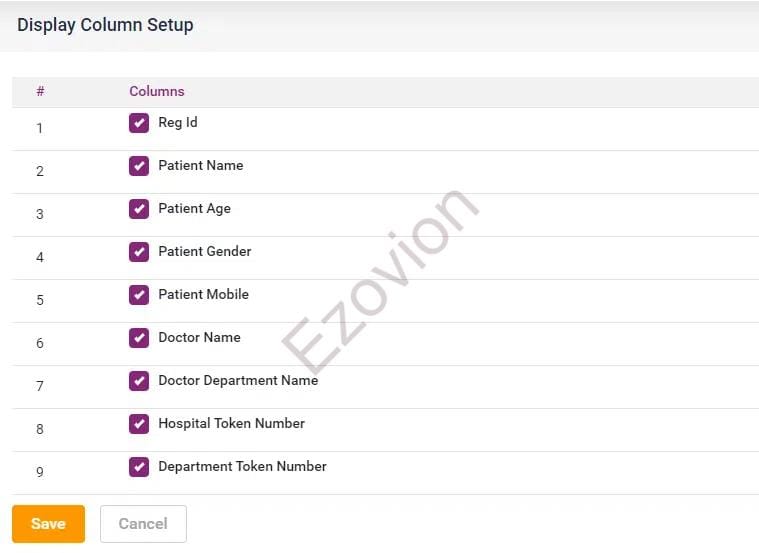The image size is (759, 553).
Task: Uncheck the Doctor Name checkbox
Action: pyautogui.click(x=139, y=338)
